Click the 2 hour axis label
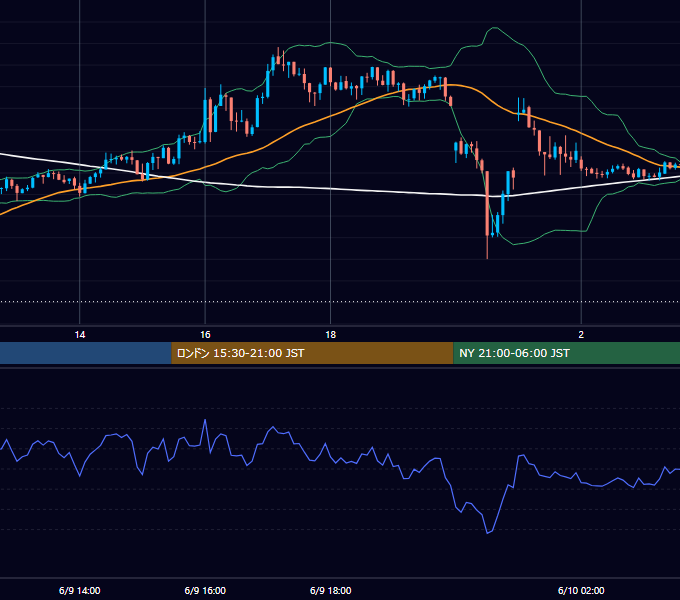This screenshot has height=600, width=680. tap(581, 335)
